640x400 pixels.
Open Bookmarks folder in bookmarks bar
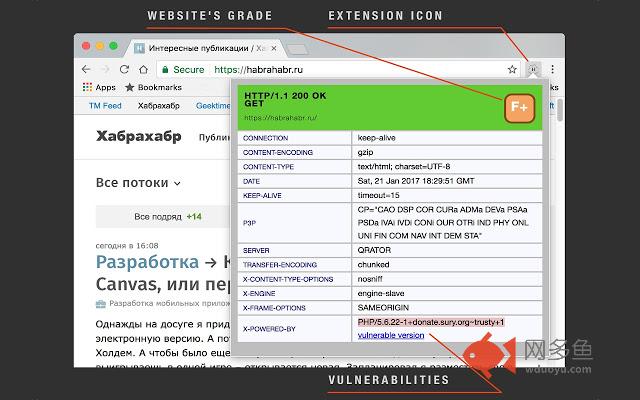(153, 87)
